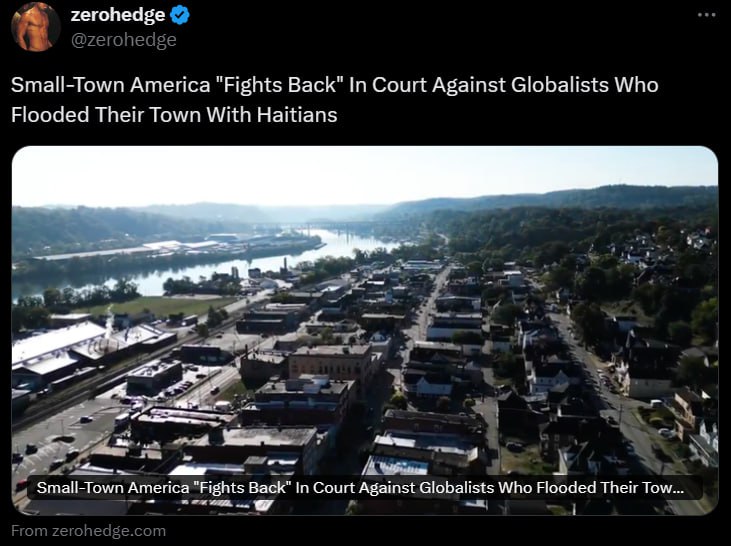
Task: Open zerohedge's profile avatar picture
Action: (x=36, y=26)
